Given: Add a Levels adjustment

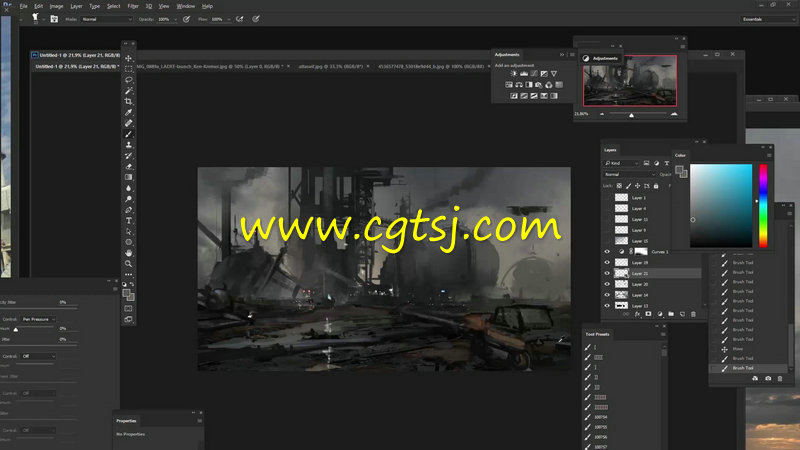Looking at the screenshot, I should (x=524, y=74).
